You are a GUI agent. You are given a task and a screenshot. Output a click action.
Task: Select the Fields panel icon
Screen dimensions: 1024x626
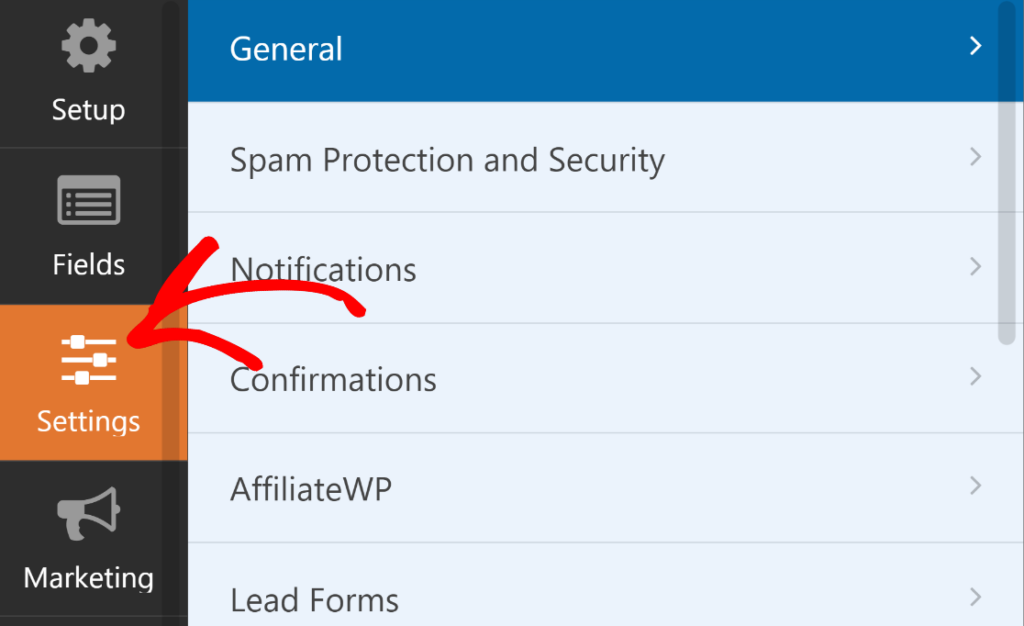(x=88, y=199)
